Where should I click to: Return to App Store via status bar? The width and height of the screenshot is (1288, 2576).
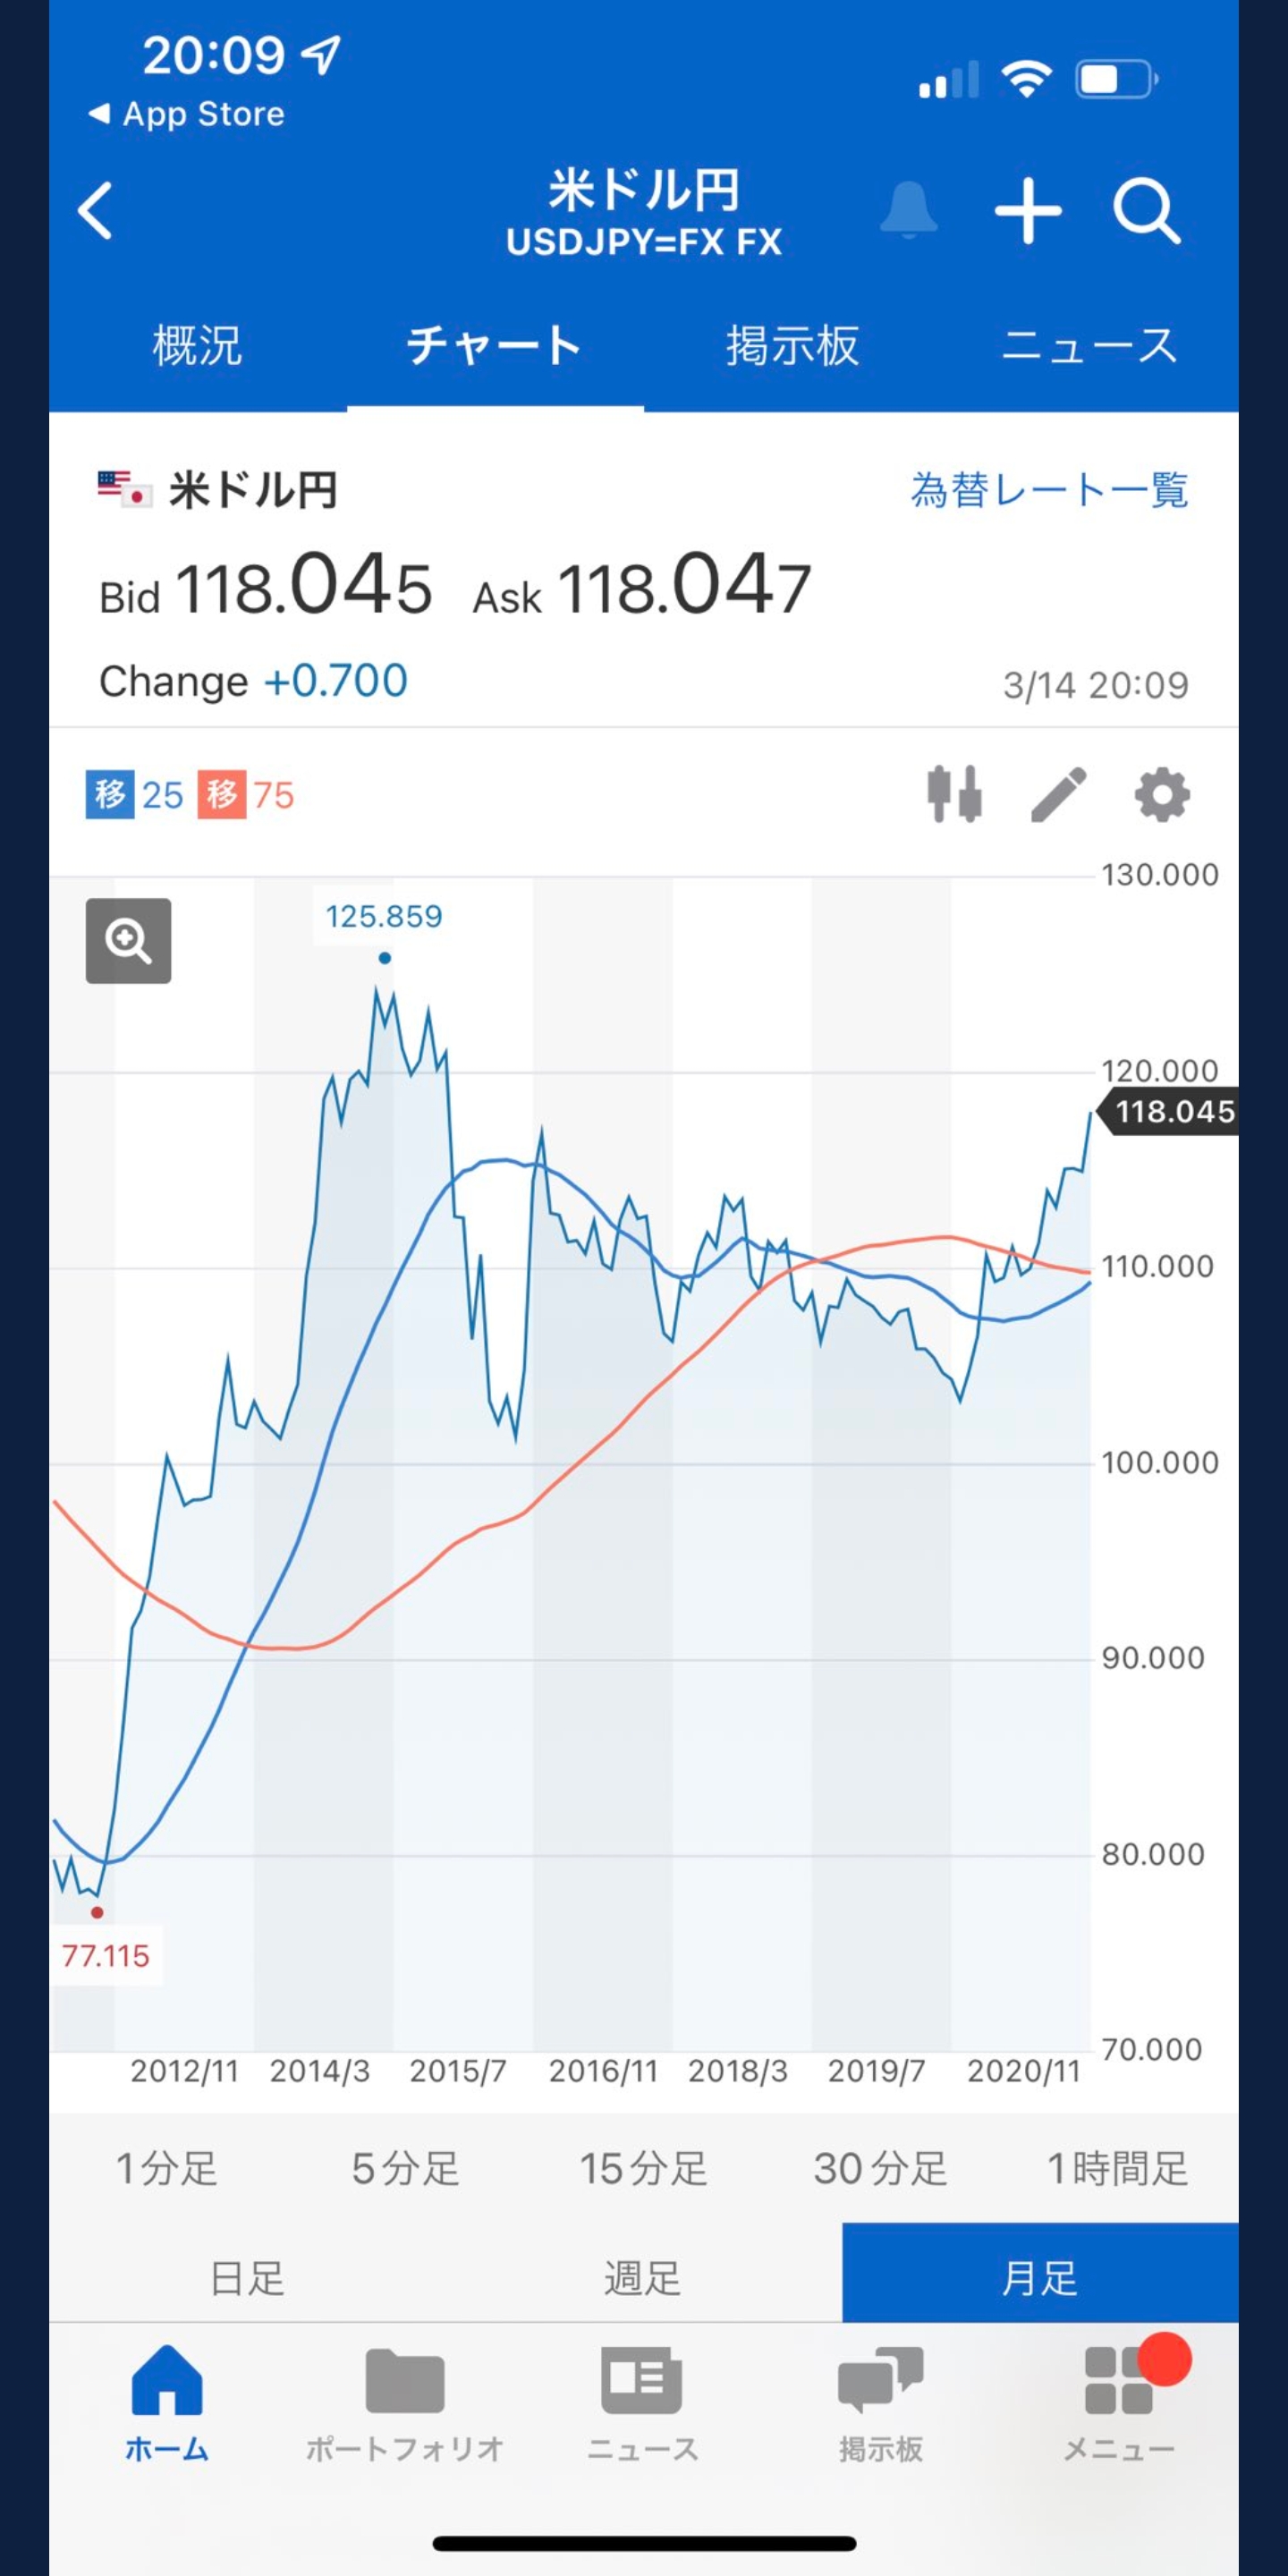tap(188, 114)
